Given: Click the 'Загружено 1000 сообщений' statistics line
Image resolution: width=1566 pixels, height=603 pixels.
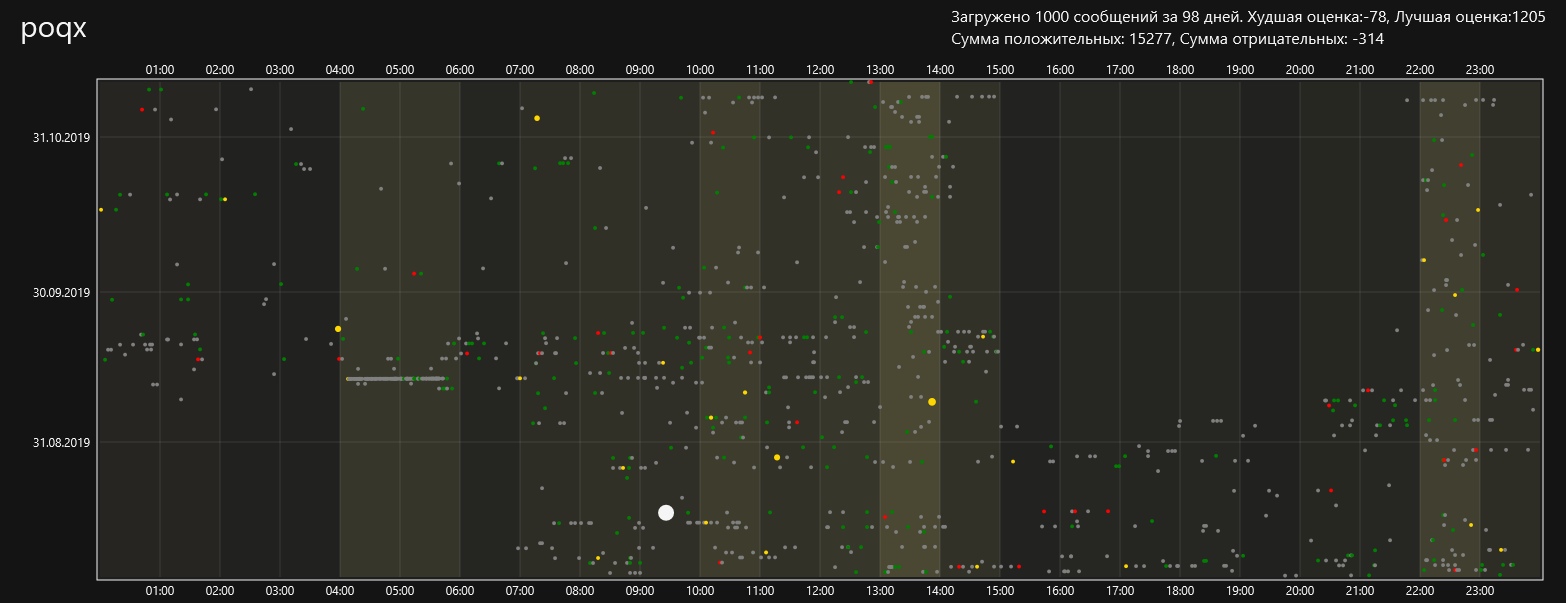Looking at the screenshot, I should pos(1248,17).
